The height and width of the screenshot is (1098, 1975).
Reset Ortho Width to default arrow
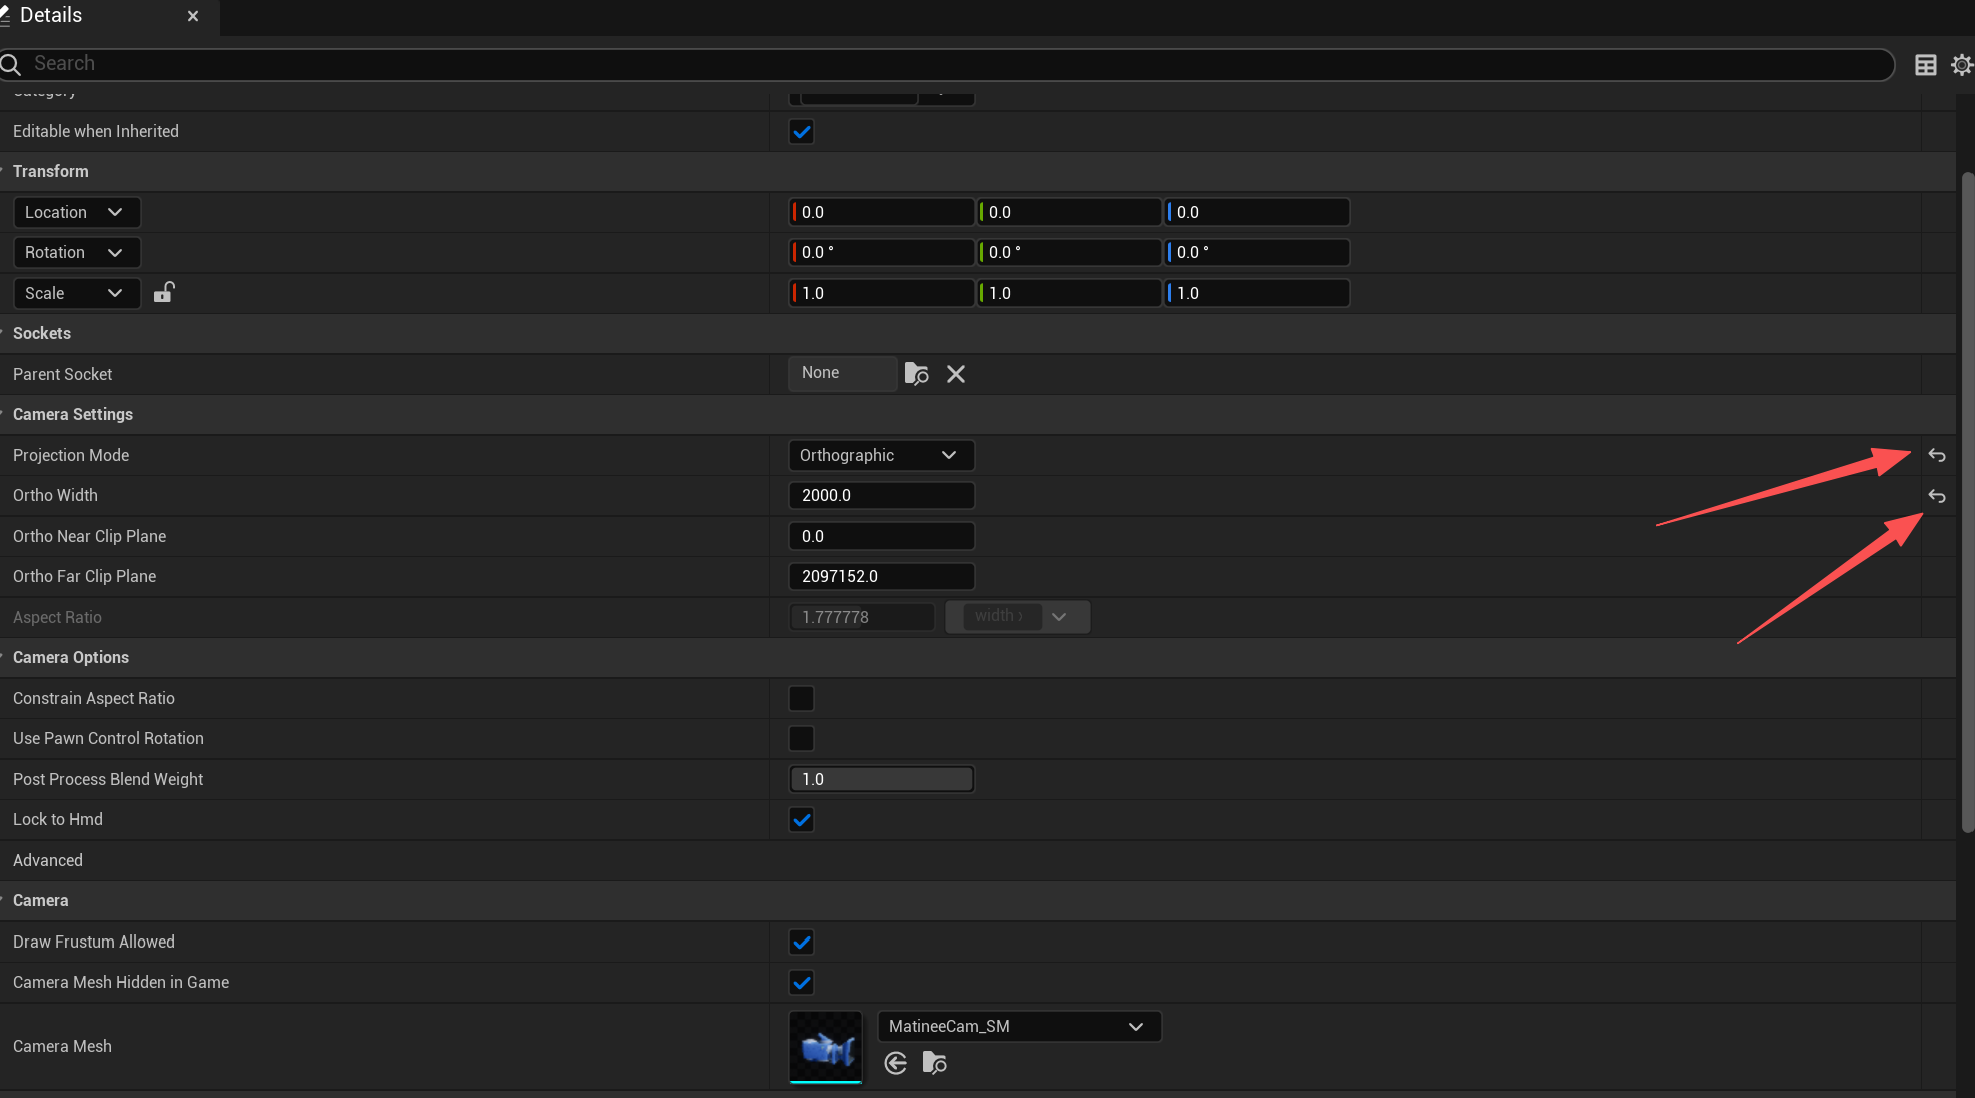(x=1937, y=496)
